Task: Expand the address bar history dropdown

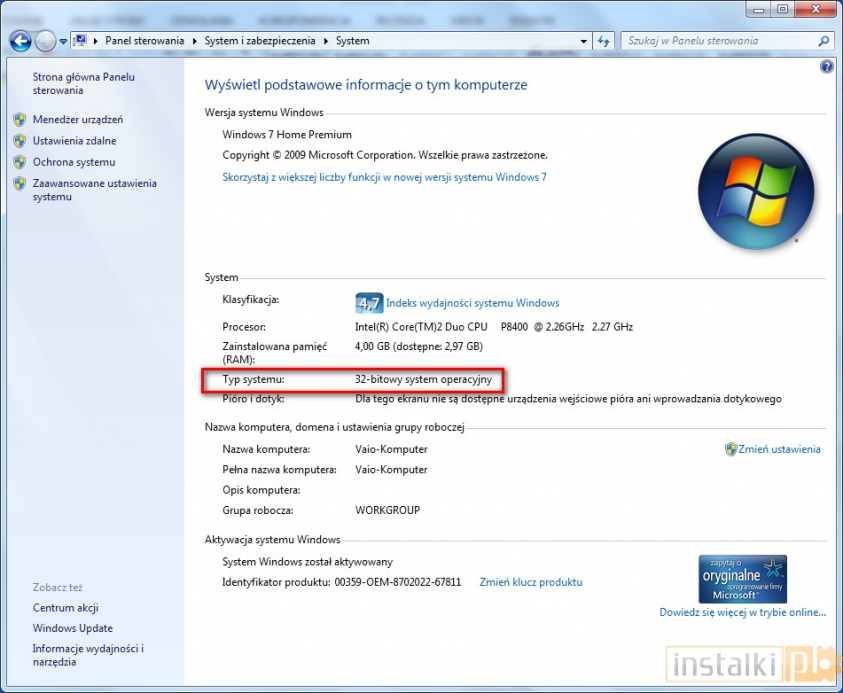Action: [x=584, y=41]
